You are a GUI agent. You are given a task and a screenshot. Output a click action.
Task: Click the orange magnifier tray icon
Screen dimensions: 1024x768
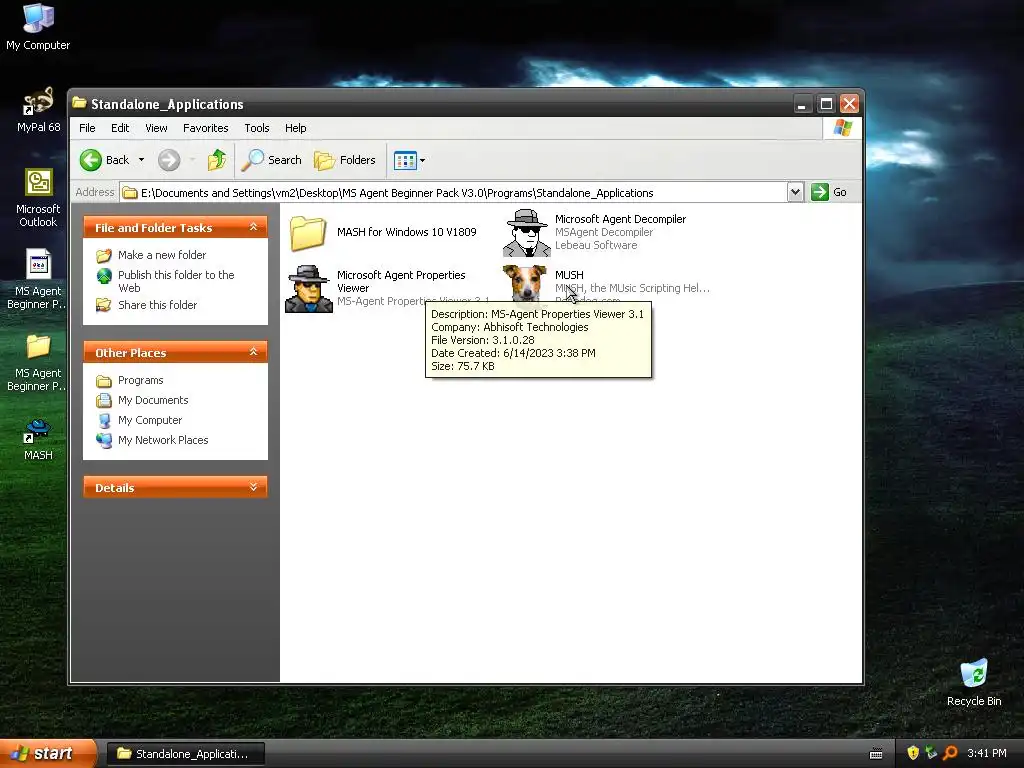pos(950,753)
